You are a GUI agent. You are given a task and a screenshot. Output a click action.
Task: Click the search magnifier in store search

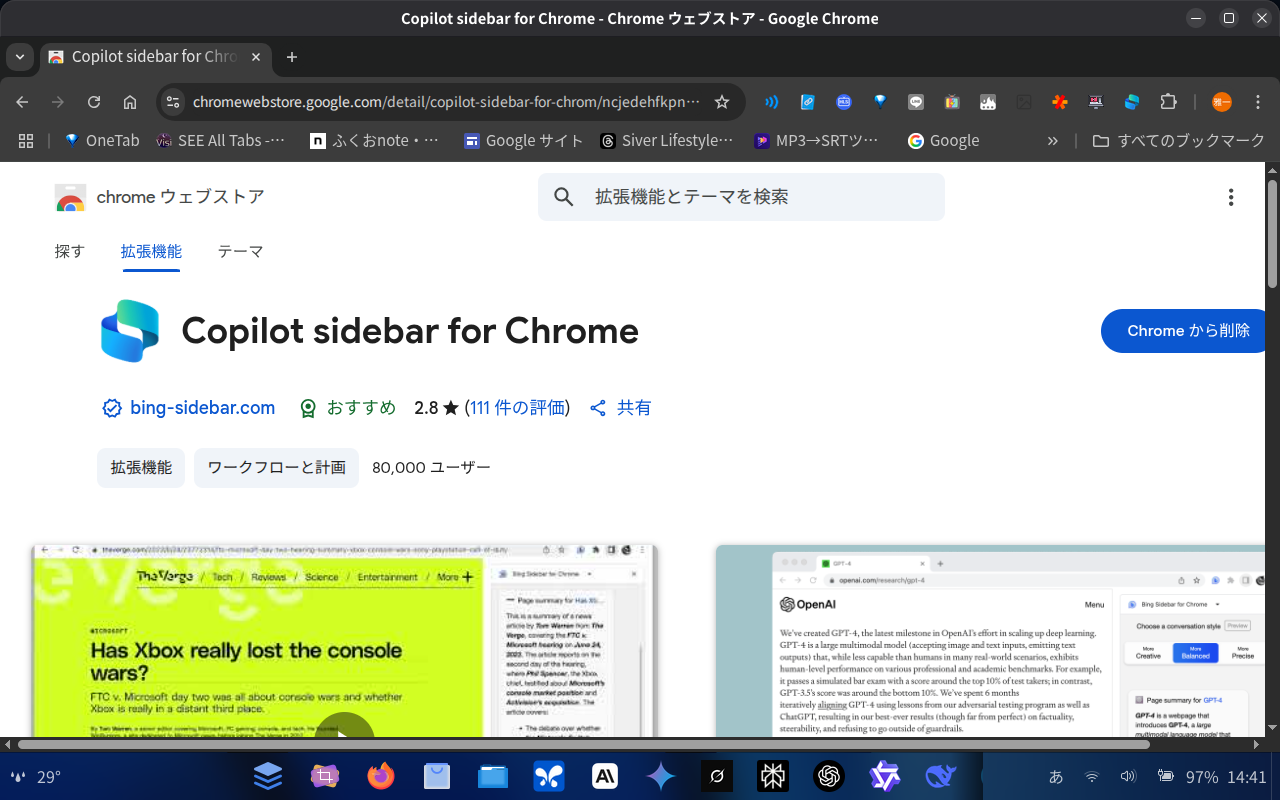pos(564,197)
